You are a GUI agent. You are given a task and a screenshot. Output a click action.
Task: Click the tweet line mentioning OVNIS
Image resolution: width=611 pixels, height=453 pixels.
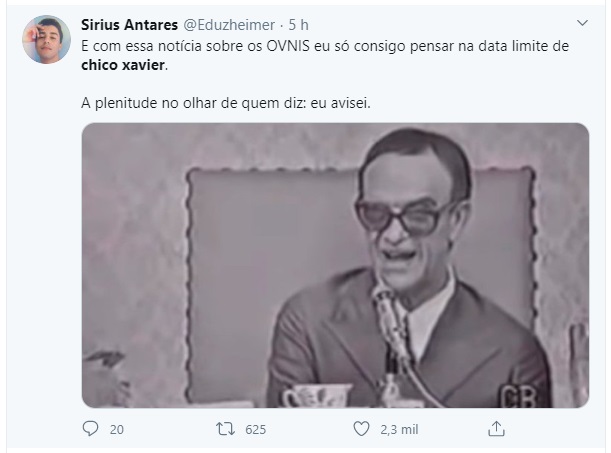click(x=325, y=46)
